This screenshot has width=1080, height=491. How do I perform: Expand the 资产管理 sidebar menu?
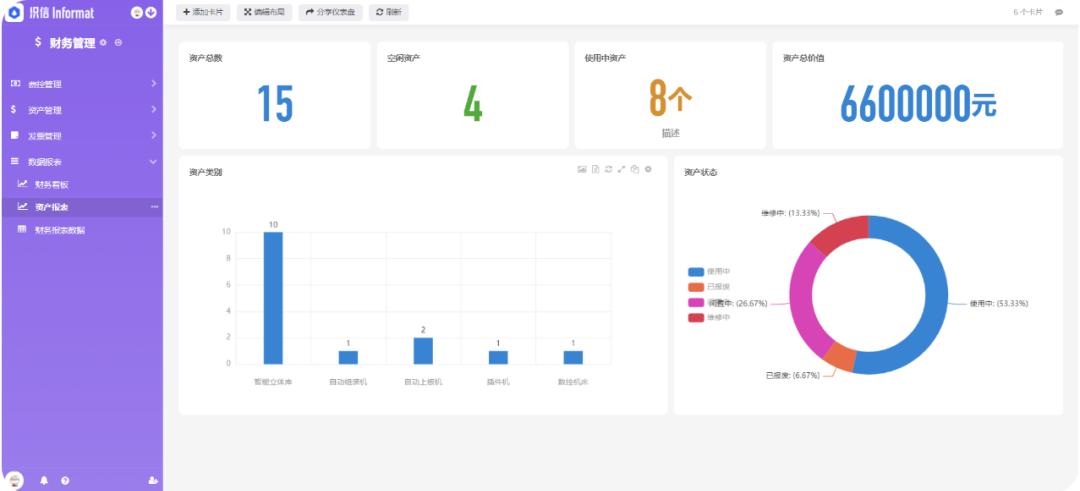[x=80, y=109]
